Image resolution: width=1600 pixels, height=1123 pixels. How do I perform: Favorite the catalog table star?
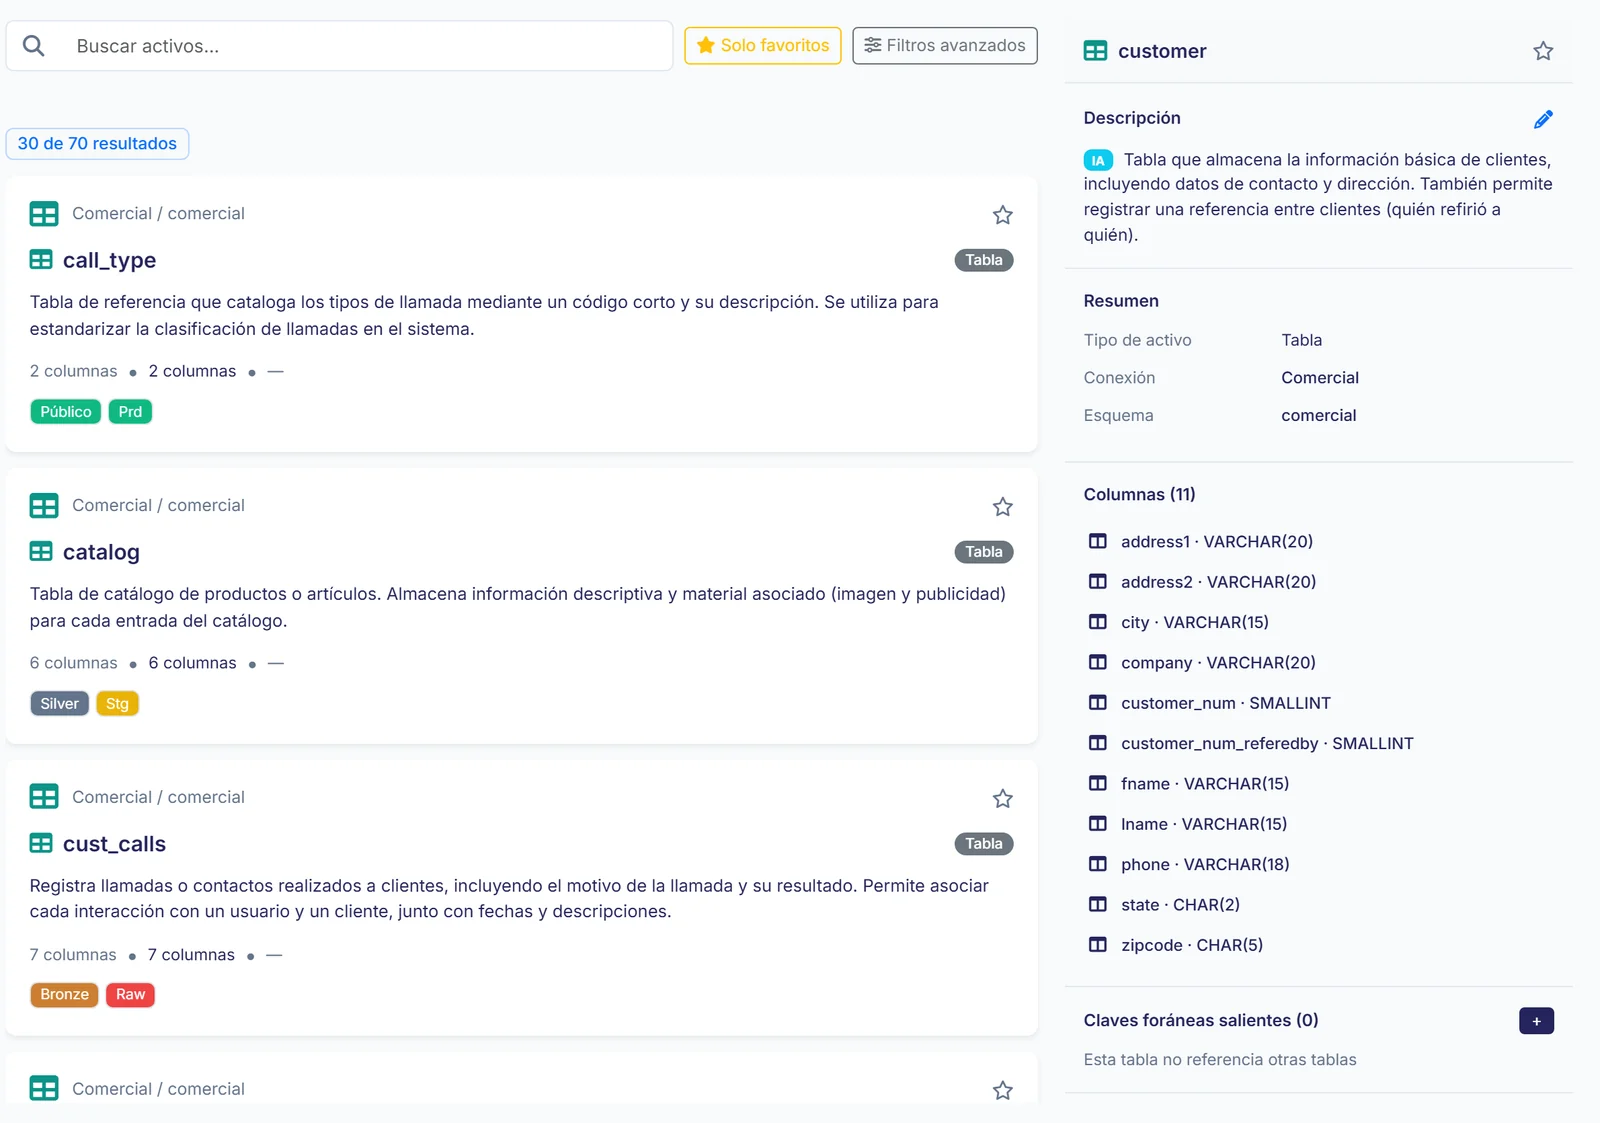click(1003, 507)
